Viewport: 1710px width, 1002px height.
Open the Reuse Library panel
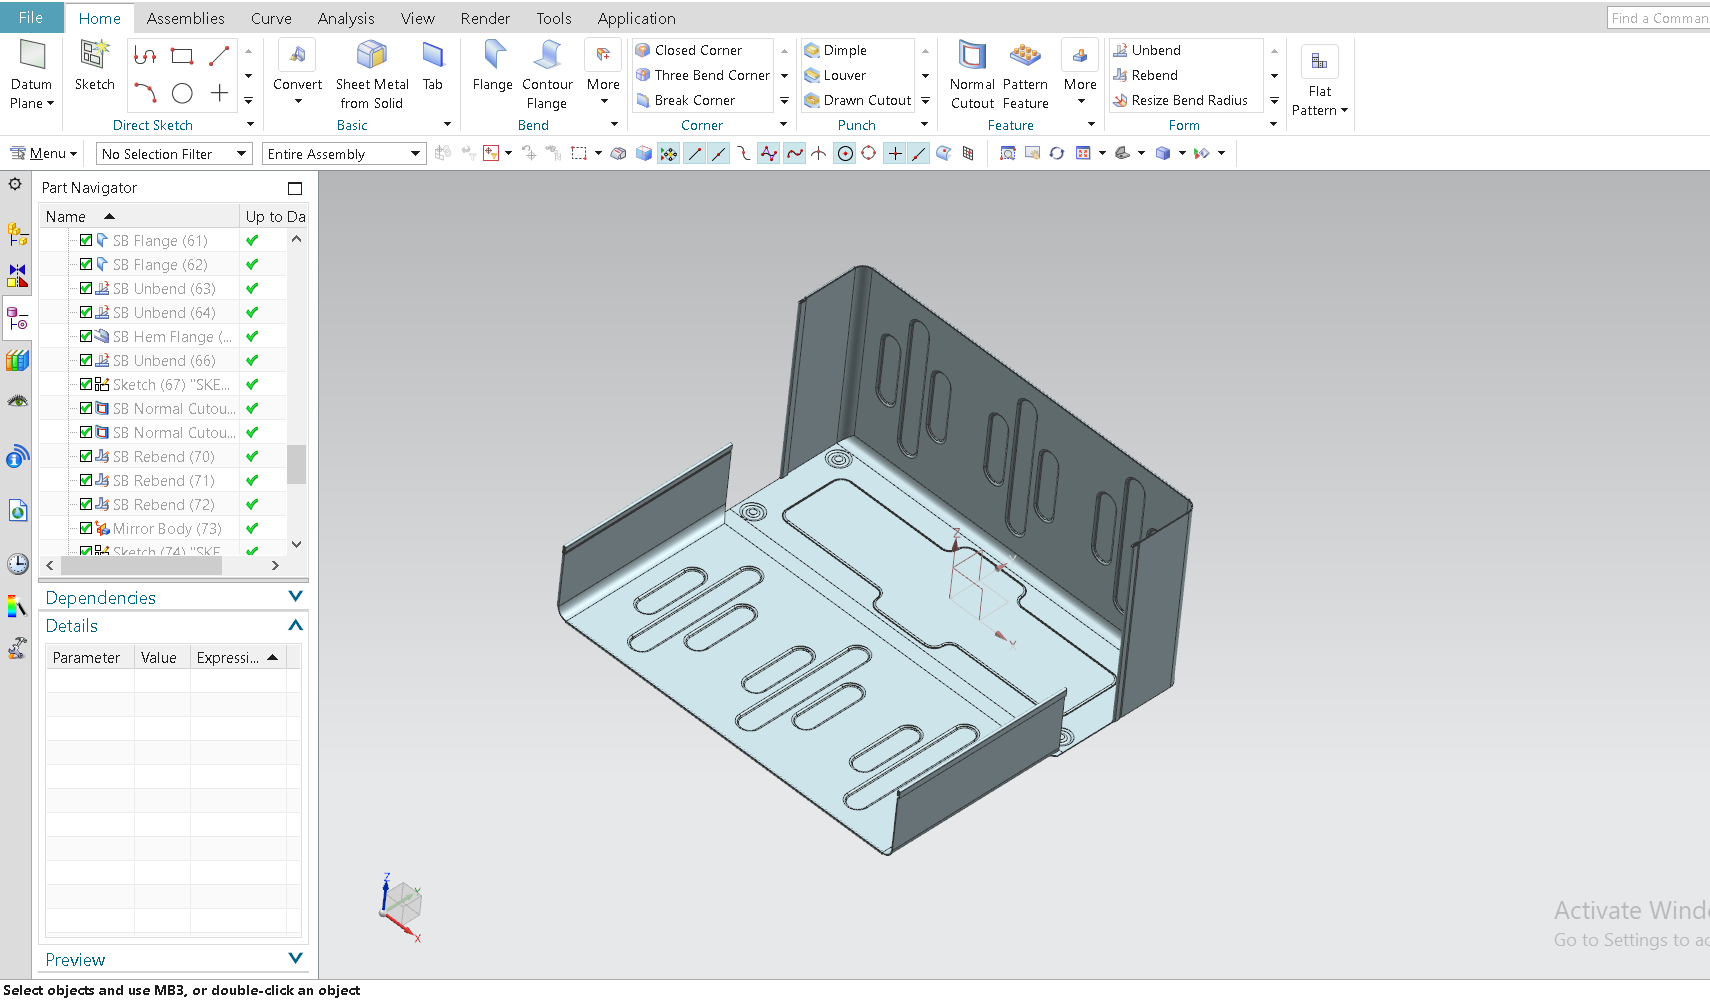[x=17, y=360]
